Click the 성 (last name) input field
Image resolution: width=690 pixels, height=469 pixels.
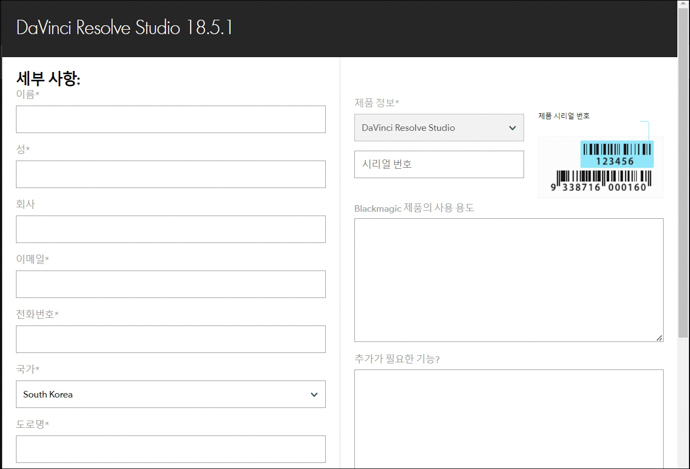(171, 174)
